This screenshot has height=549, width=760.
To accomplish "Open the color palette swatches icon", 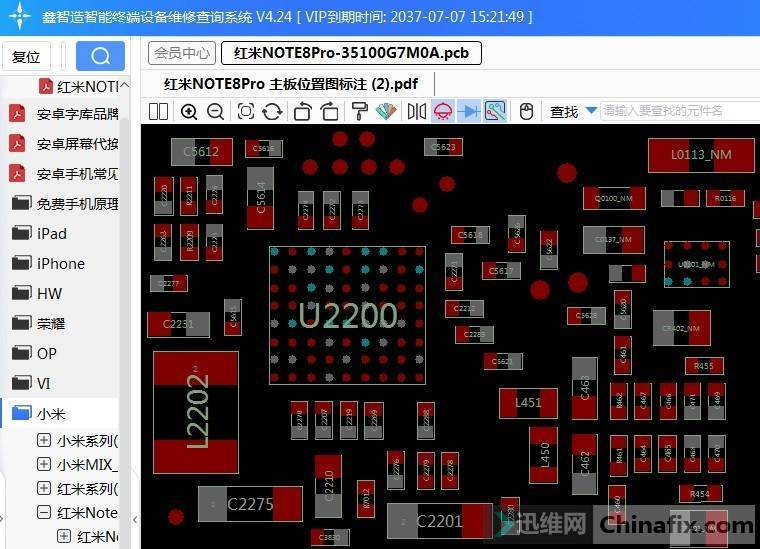I will click(x=386, y=111).
